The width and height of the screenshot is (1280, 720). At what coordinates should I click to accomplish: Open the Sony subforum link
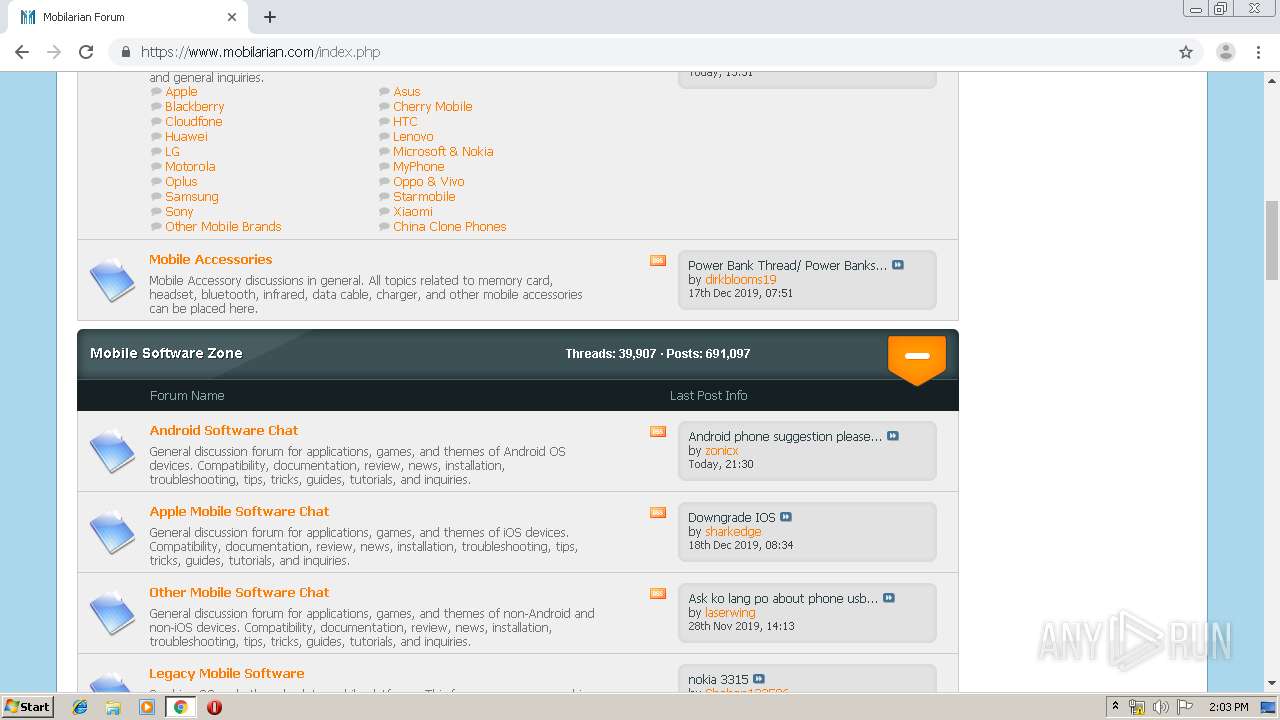click(179, 211)
